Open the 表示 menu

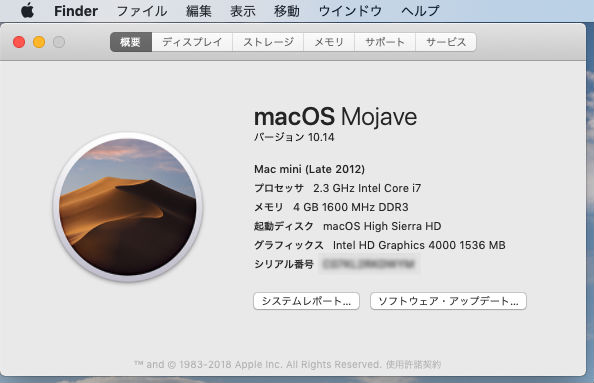[x=242, y=11]
